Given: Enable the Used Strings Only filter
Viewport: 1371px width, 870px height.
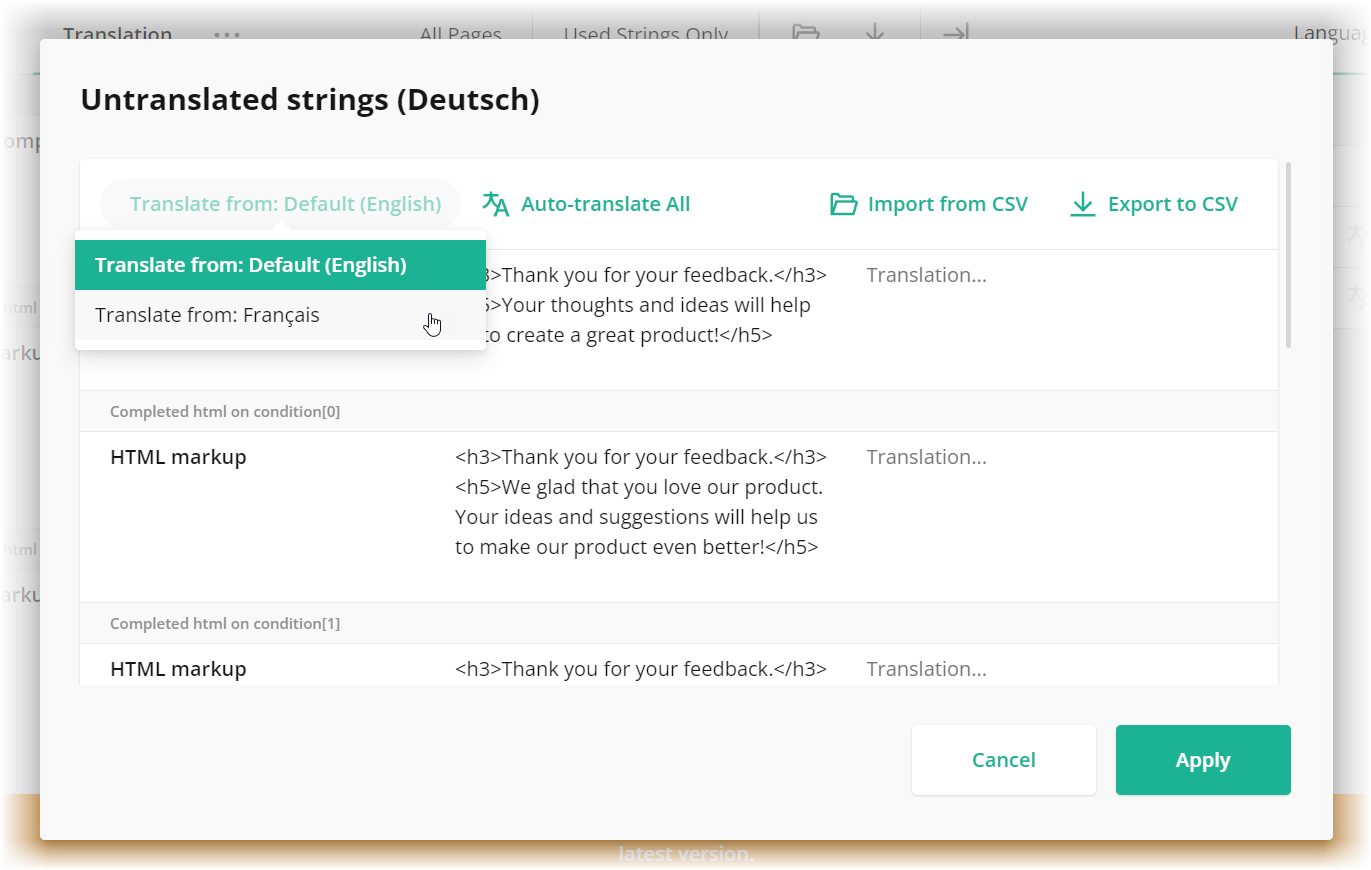Looking at the screenshot, I should [x=646, y=33].
